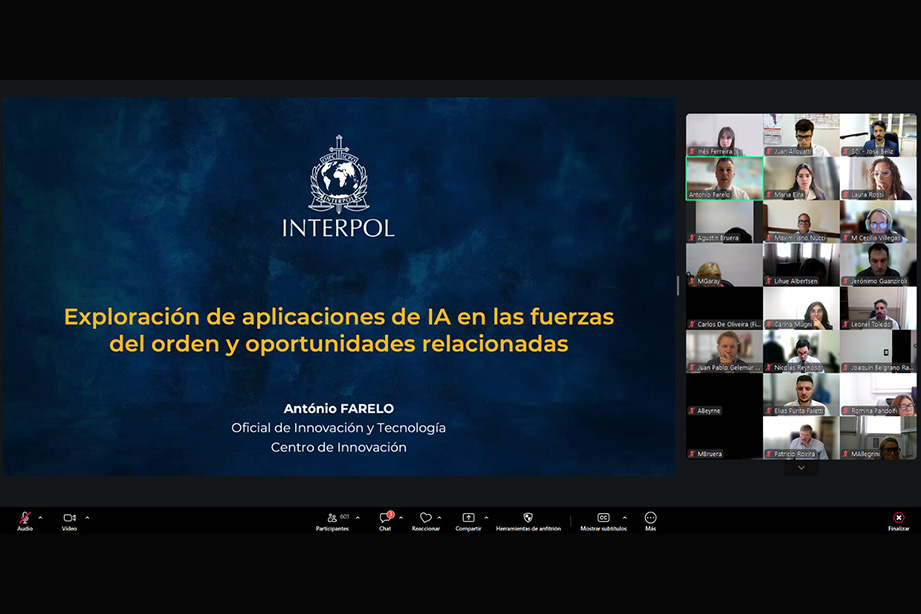Expand the Video options arrow
Viewport: 921px width, 614px height.
(87, 517)
